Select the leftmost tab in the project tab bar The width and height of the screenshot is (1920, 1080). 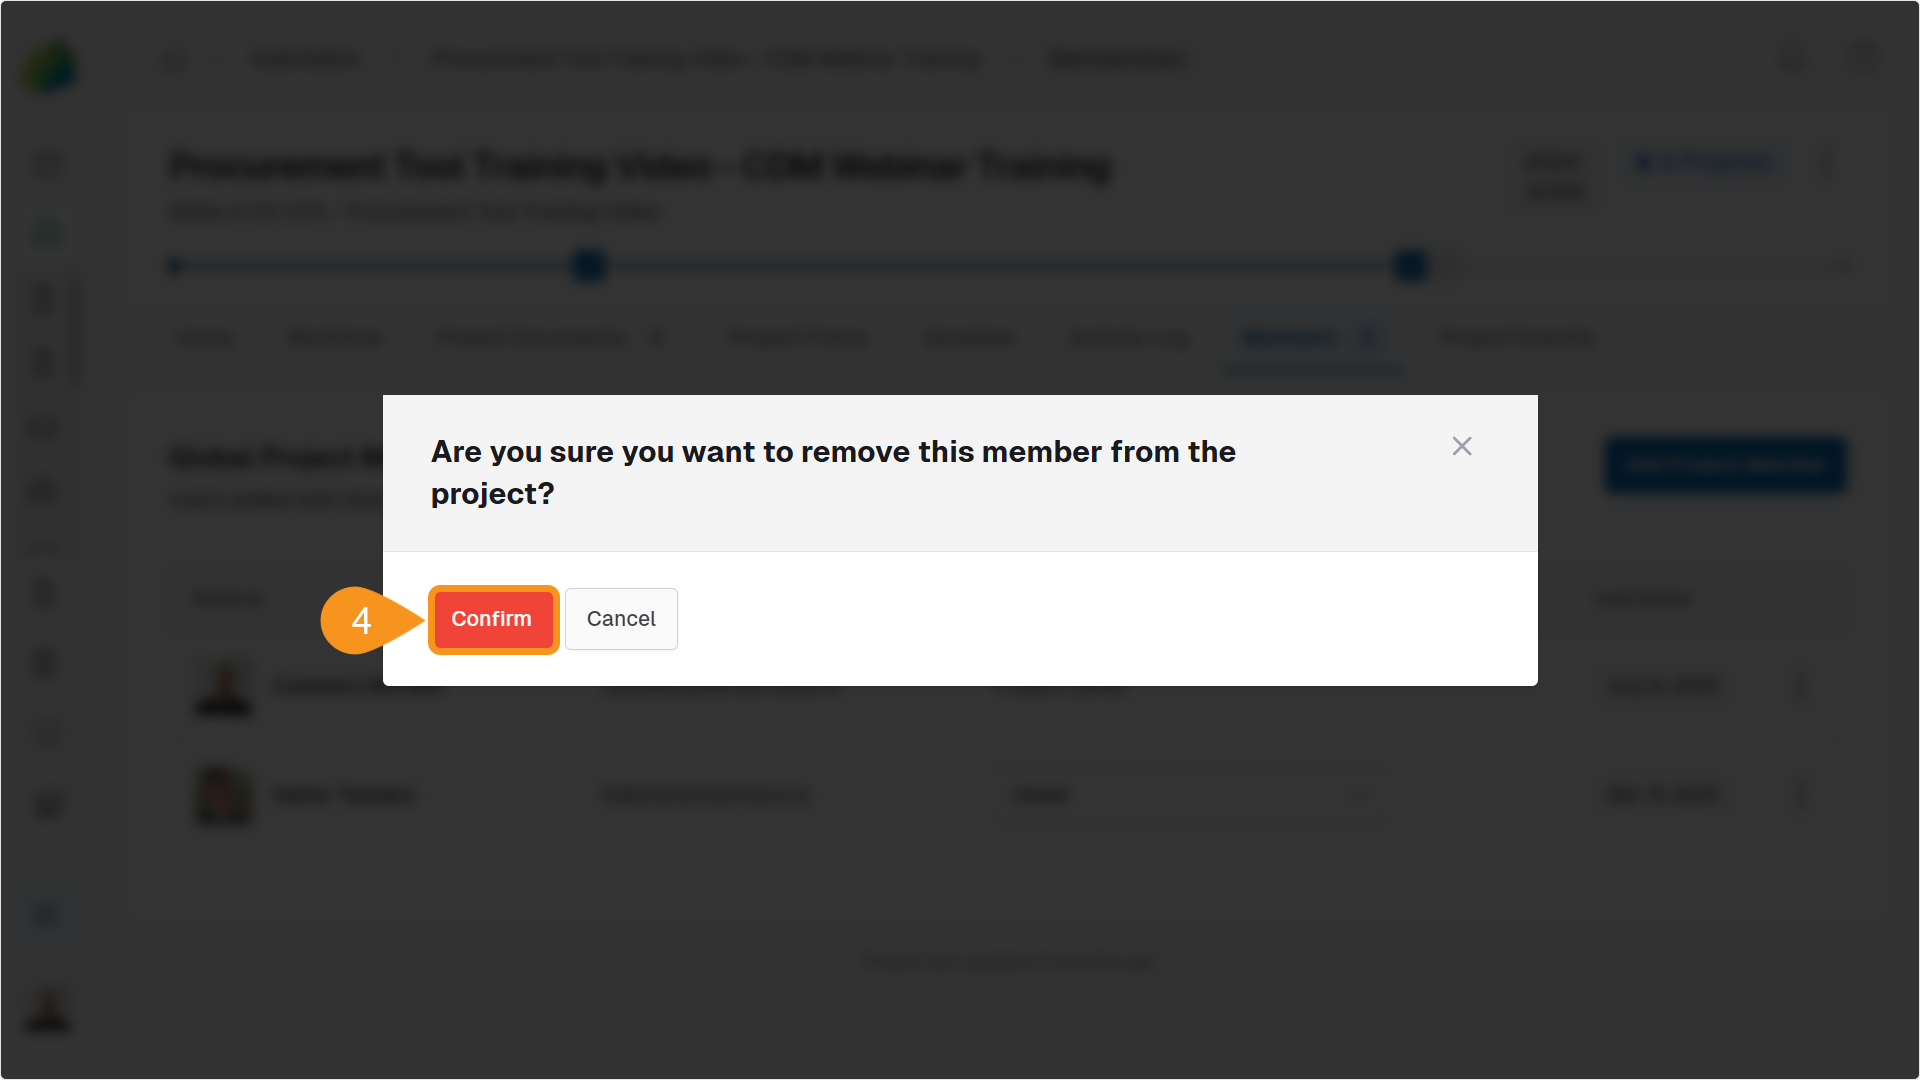coord(203,338)
